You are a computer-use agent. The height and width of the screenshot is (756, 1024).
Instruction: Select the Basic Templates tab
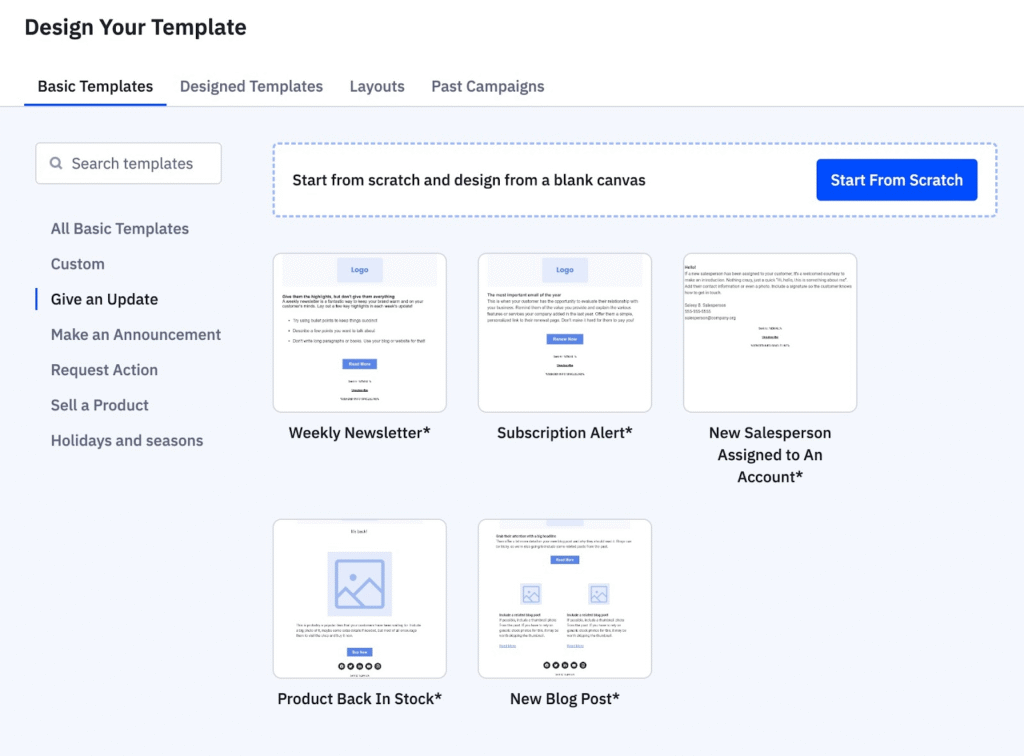coord(95,86)
